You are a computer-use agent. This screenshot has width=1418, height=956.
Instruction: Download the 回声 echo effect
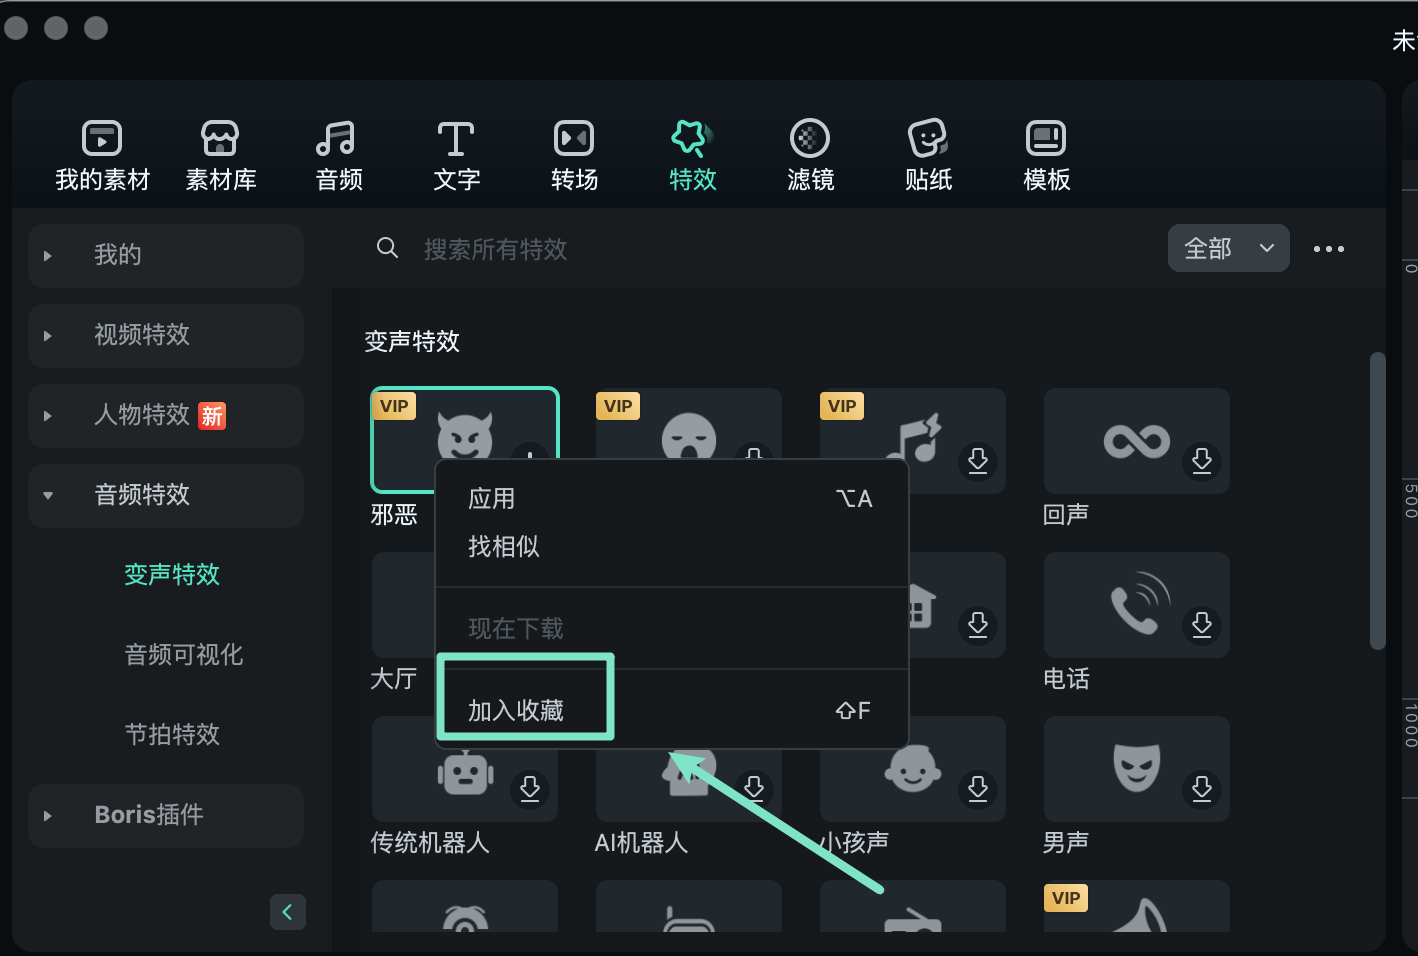point(1201,462)
